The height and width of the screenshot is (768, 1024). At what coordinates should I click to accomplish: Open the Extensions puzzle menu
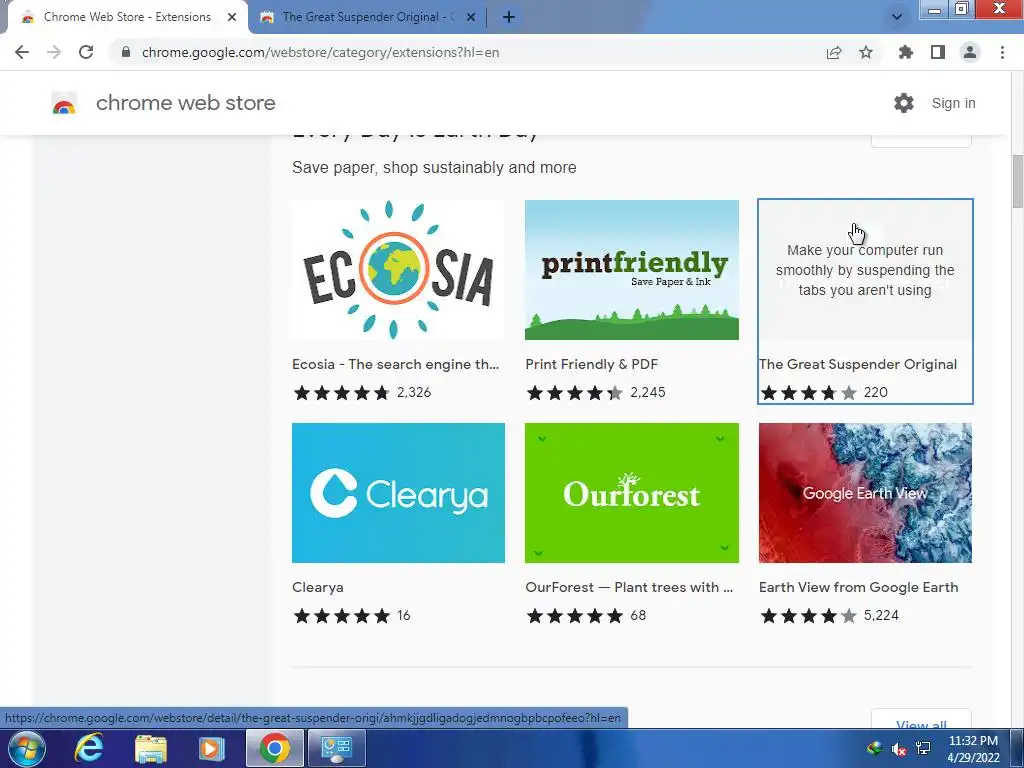coord(905,52)
